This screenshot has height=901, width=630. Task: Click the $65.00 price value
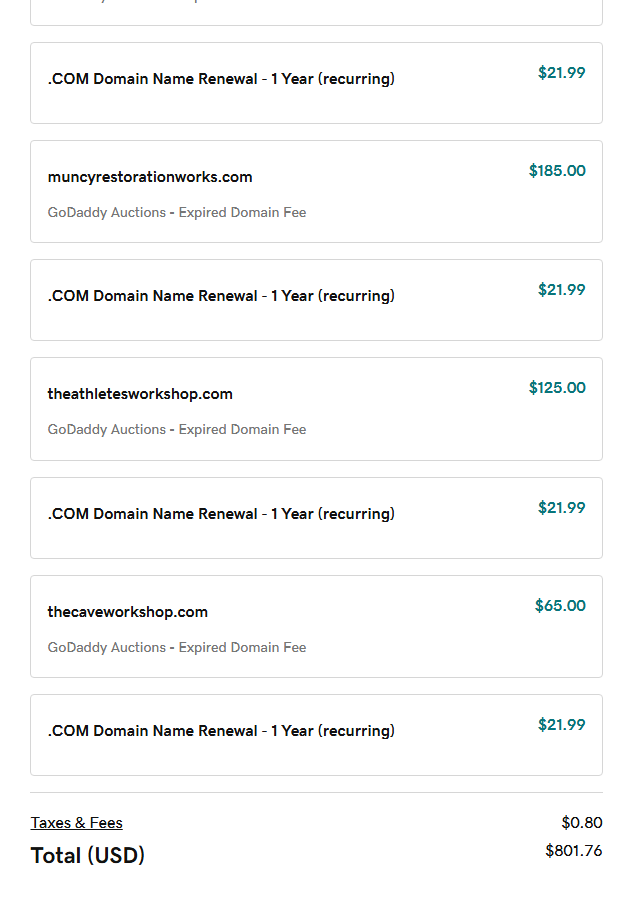560,606
